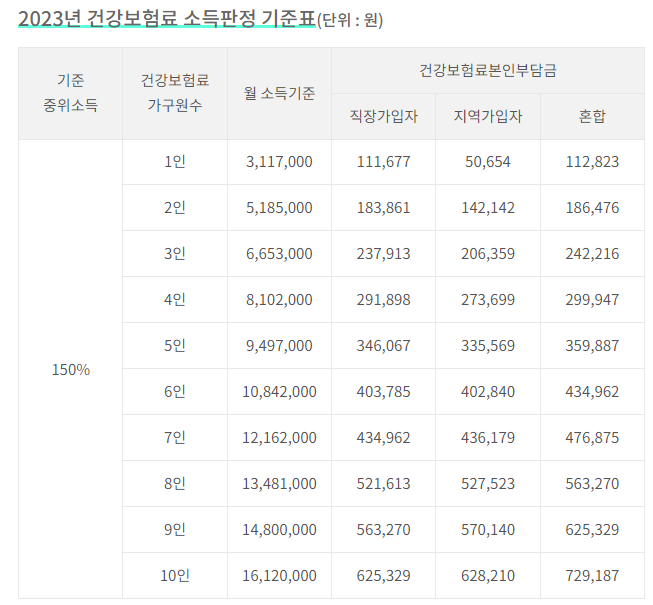The image size is (653, 605).
Task: Select the 527,523 cell
Action: tap(488, 483)
